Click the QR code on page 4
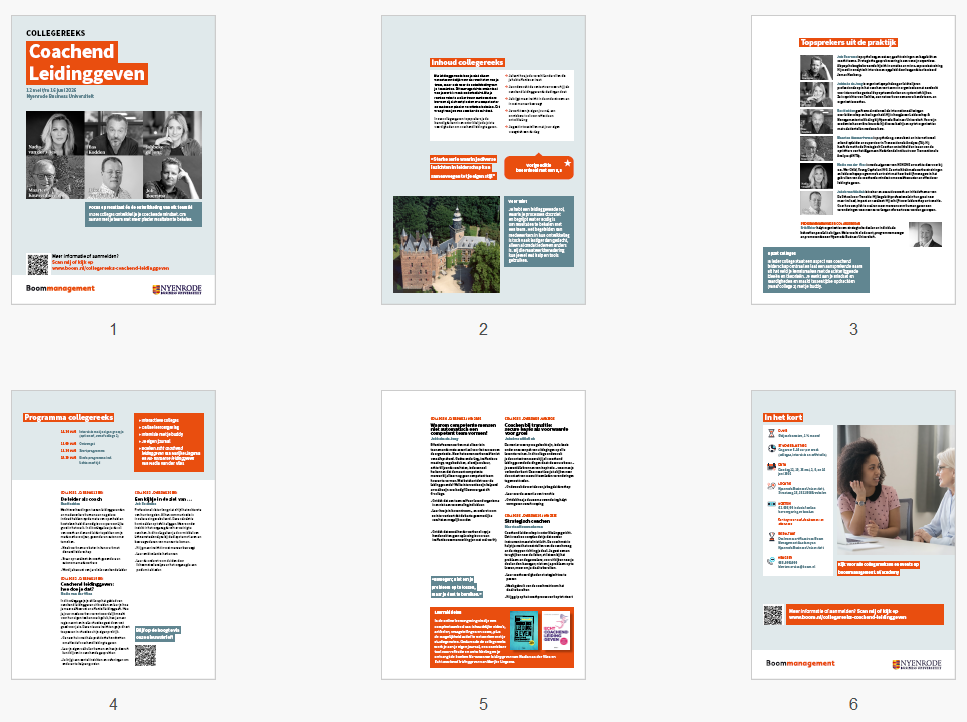967x722 pixels. tap(146, 656)
